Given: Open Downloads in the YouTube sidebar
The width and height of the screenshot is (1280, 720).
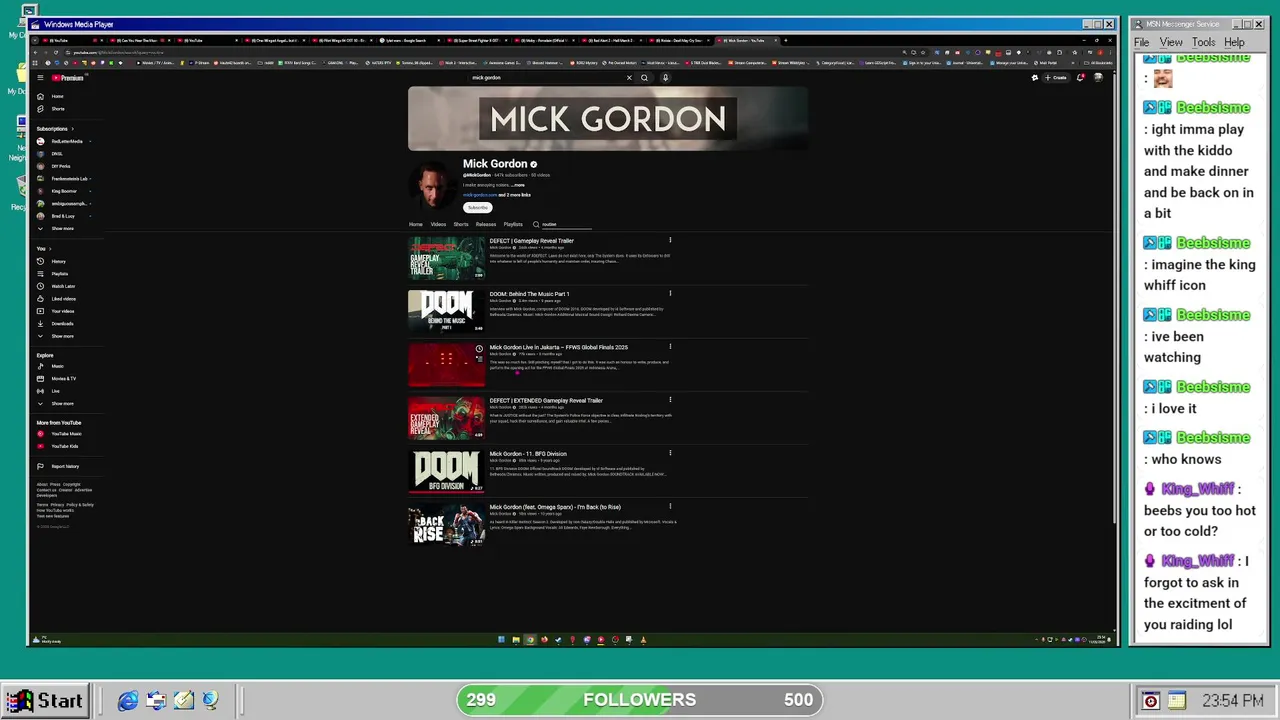Looking at the screenshot, I should pos(62,323).
